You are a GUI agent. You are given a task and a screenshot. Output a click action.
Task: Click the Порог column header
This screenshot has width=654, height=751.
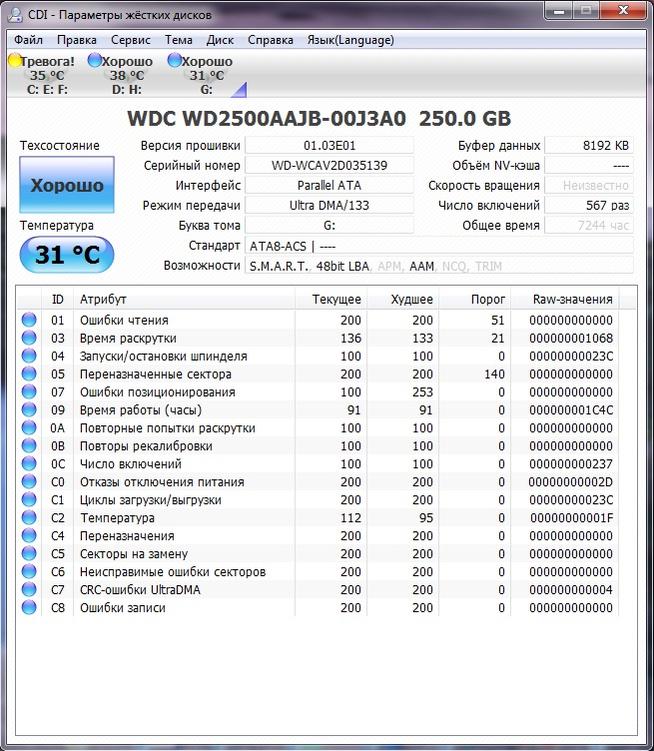click(475, 299)
